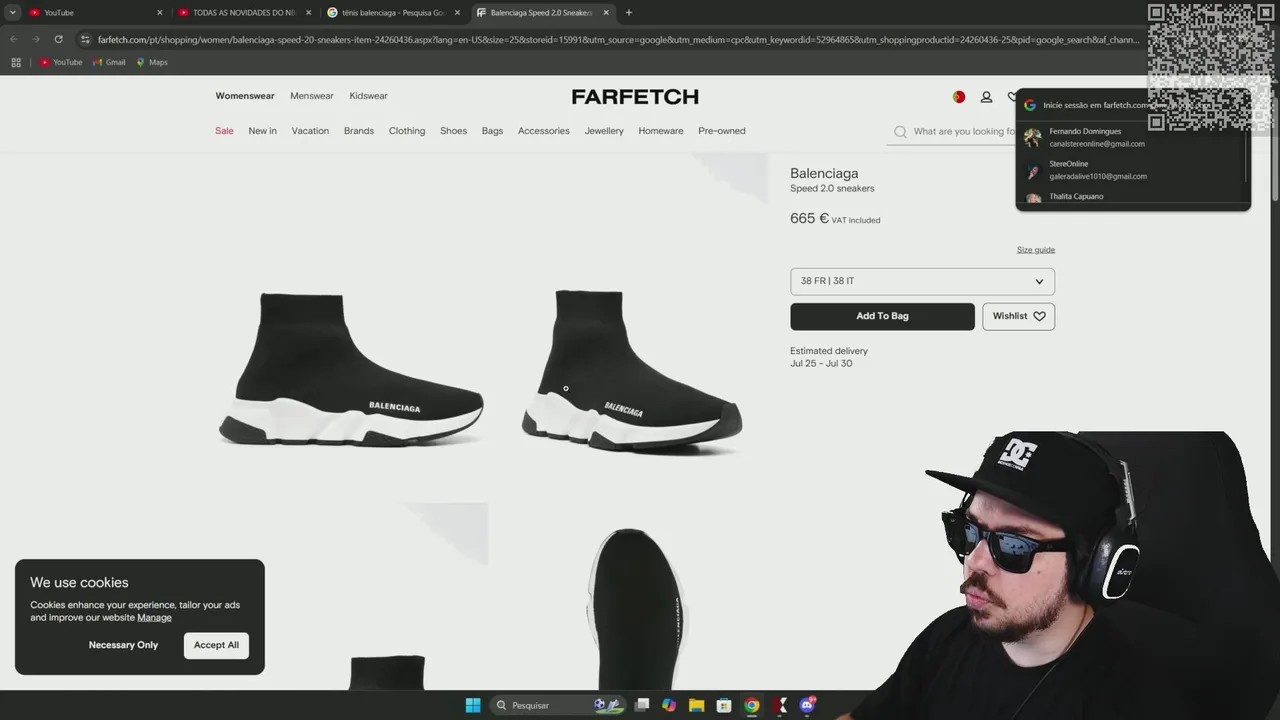Open the side-view sneaker product image
This screenshot has width=1280, height=720.
(x=351, y=369)
